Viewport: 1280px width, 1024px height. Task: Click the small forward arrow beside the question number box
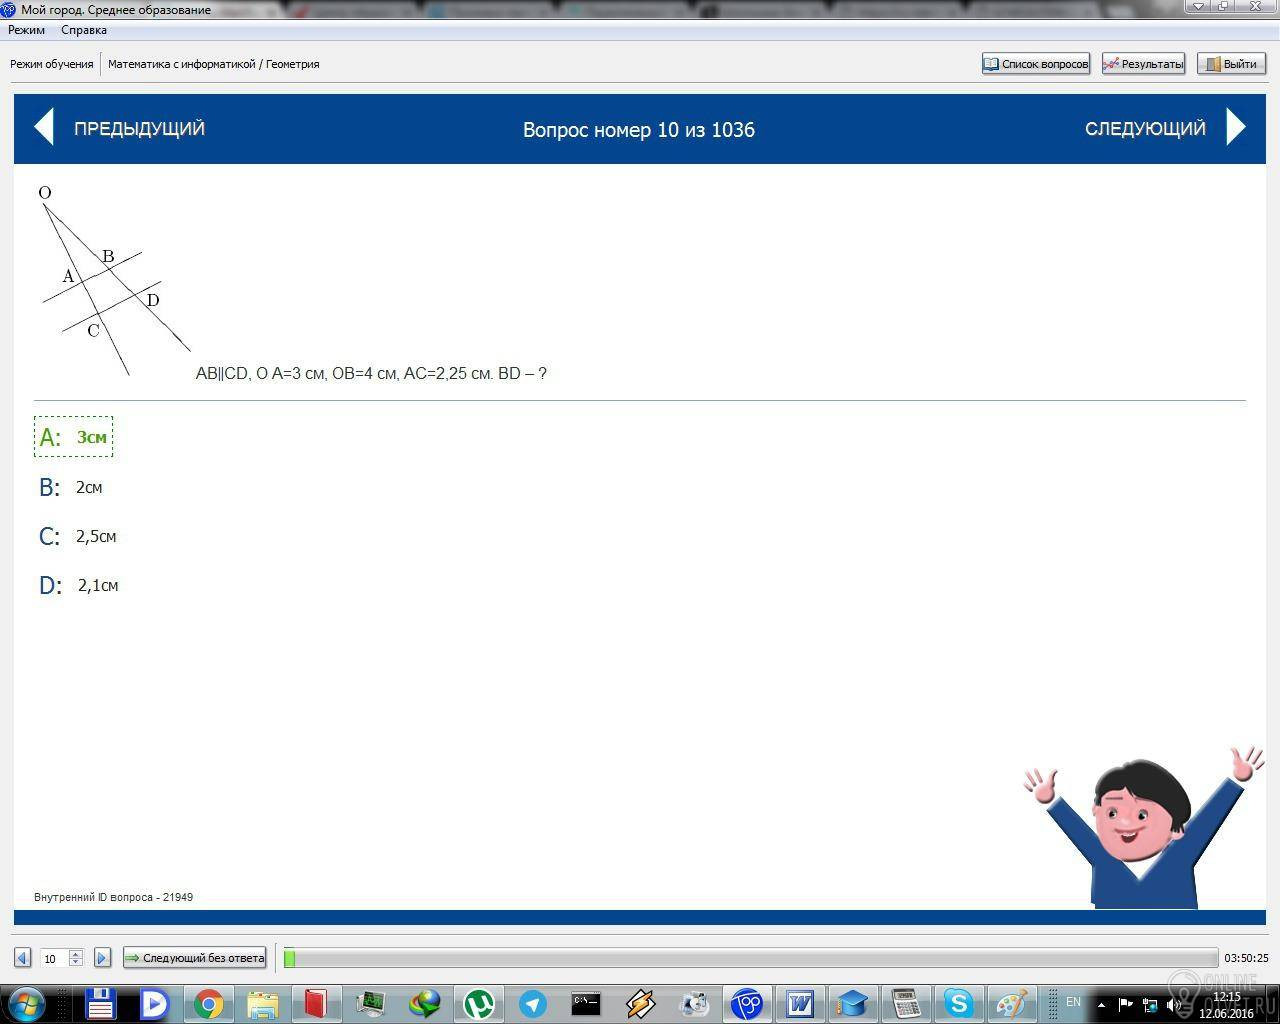pos(102,958)
